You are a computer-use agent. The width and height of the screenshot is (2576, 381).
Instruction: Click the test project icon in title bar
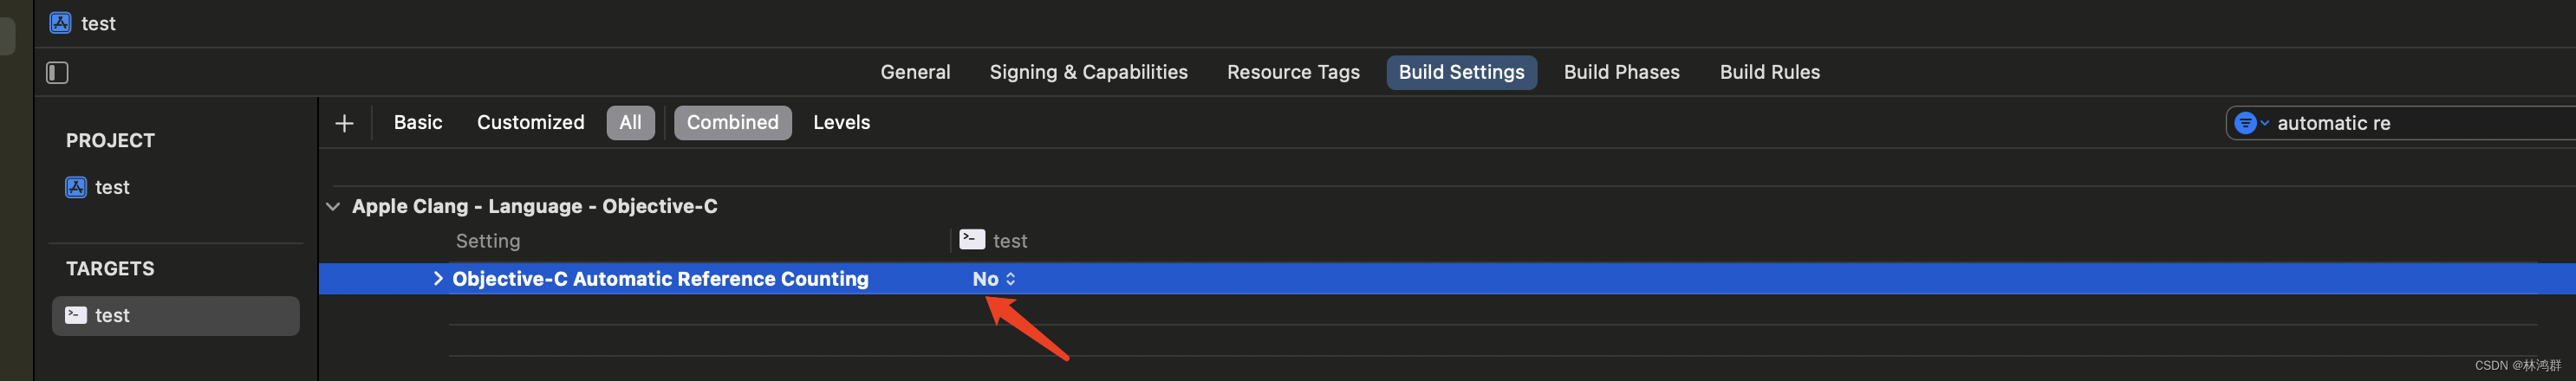(x=61, y=23)
